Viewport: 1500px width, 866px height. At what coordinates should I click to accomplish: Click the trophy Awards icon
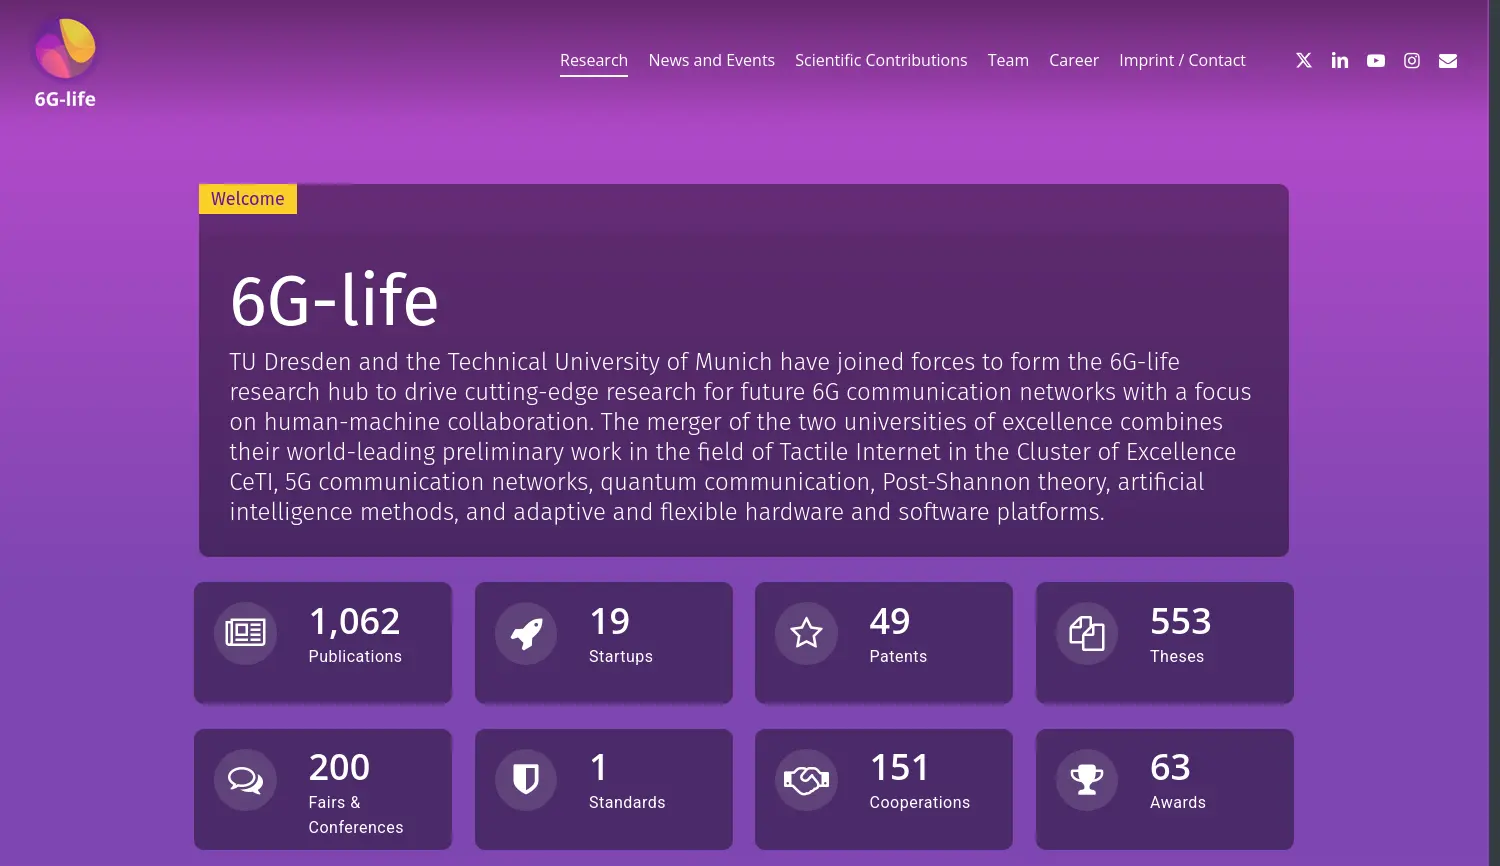coord(1087,779)
